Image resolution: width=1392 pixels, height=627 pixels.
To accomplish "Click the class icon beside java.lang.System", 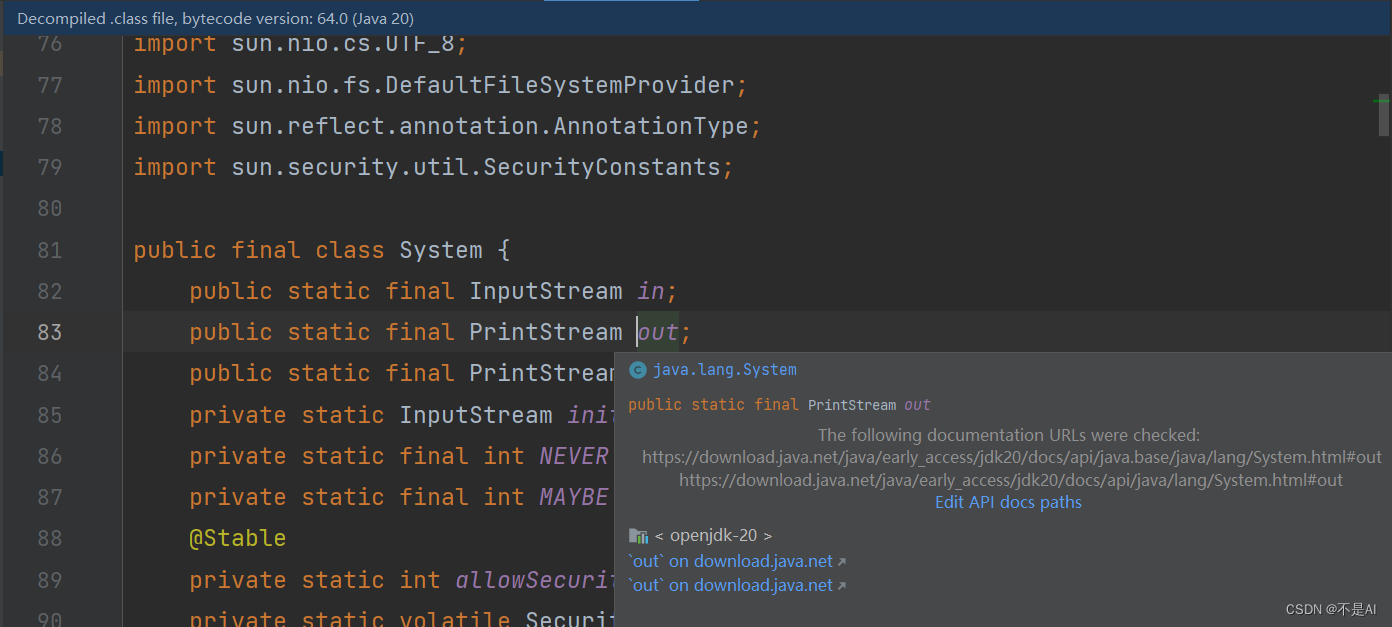I will coord(637,369).
